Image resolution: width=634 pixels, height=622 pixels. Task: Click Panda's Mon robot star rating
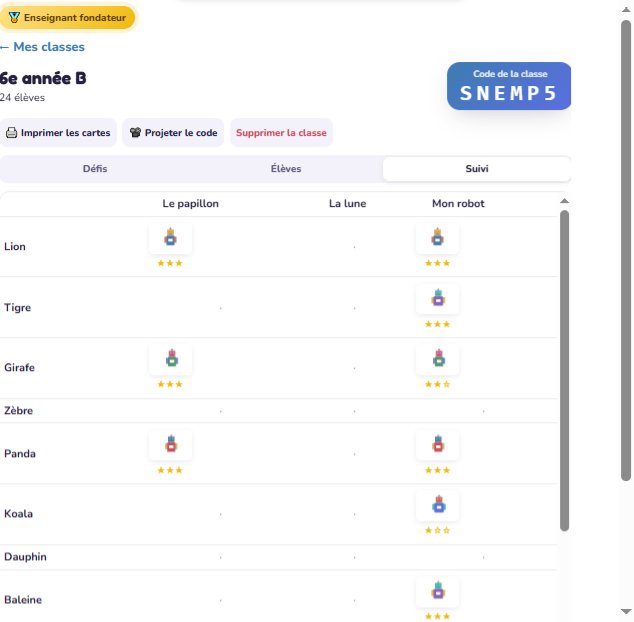[x=437, y=470]
